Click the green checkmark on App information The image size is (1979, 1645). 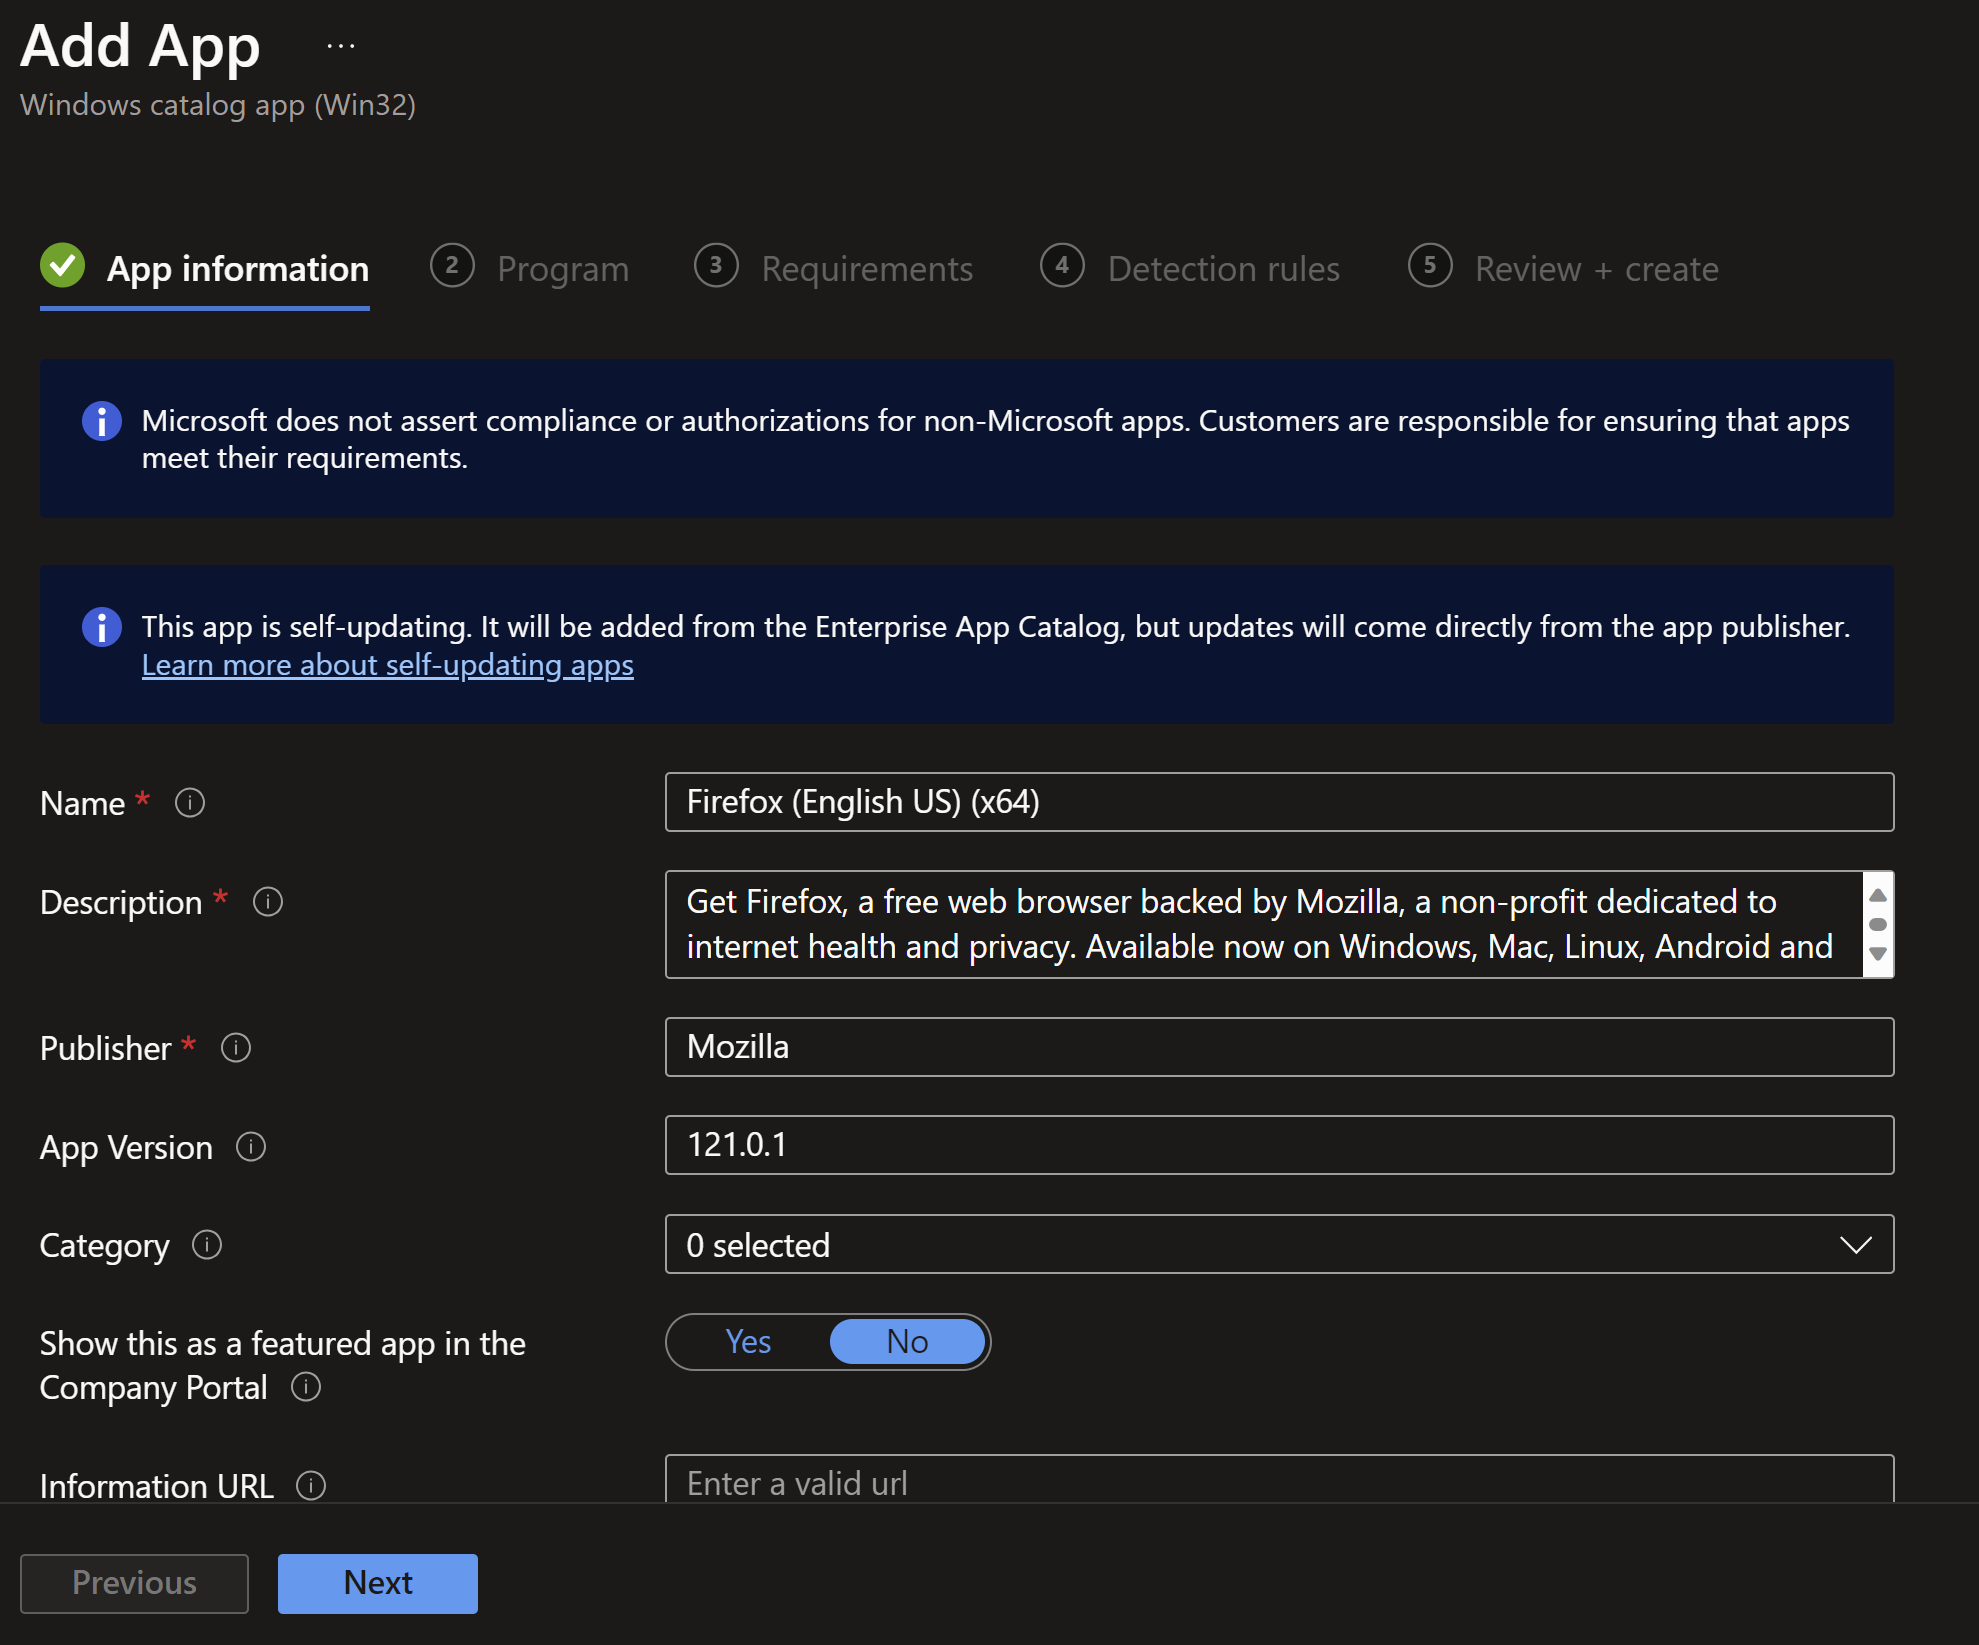coord(63,266)
